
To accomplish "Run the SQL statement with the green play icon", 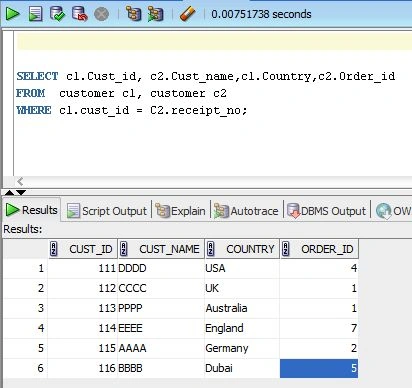I will pyautogui.click(x=13, y=14).
